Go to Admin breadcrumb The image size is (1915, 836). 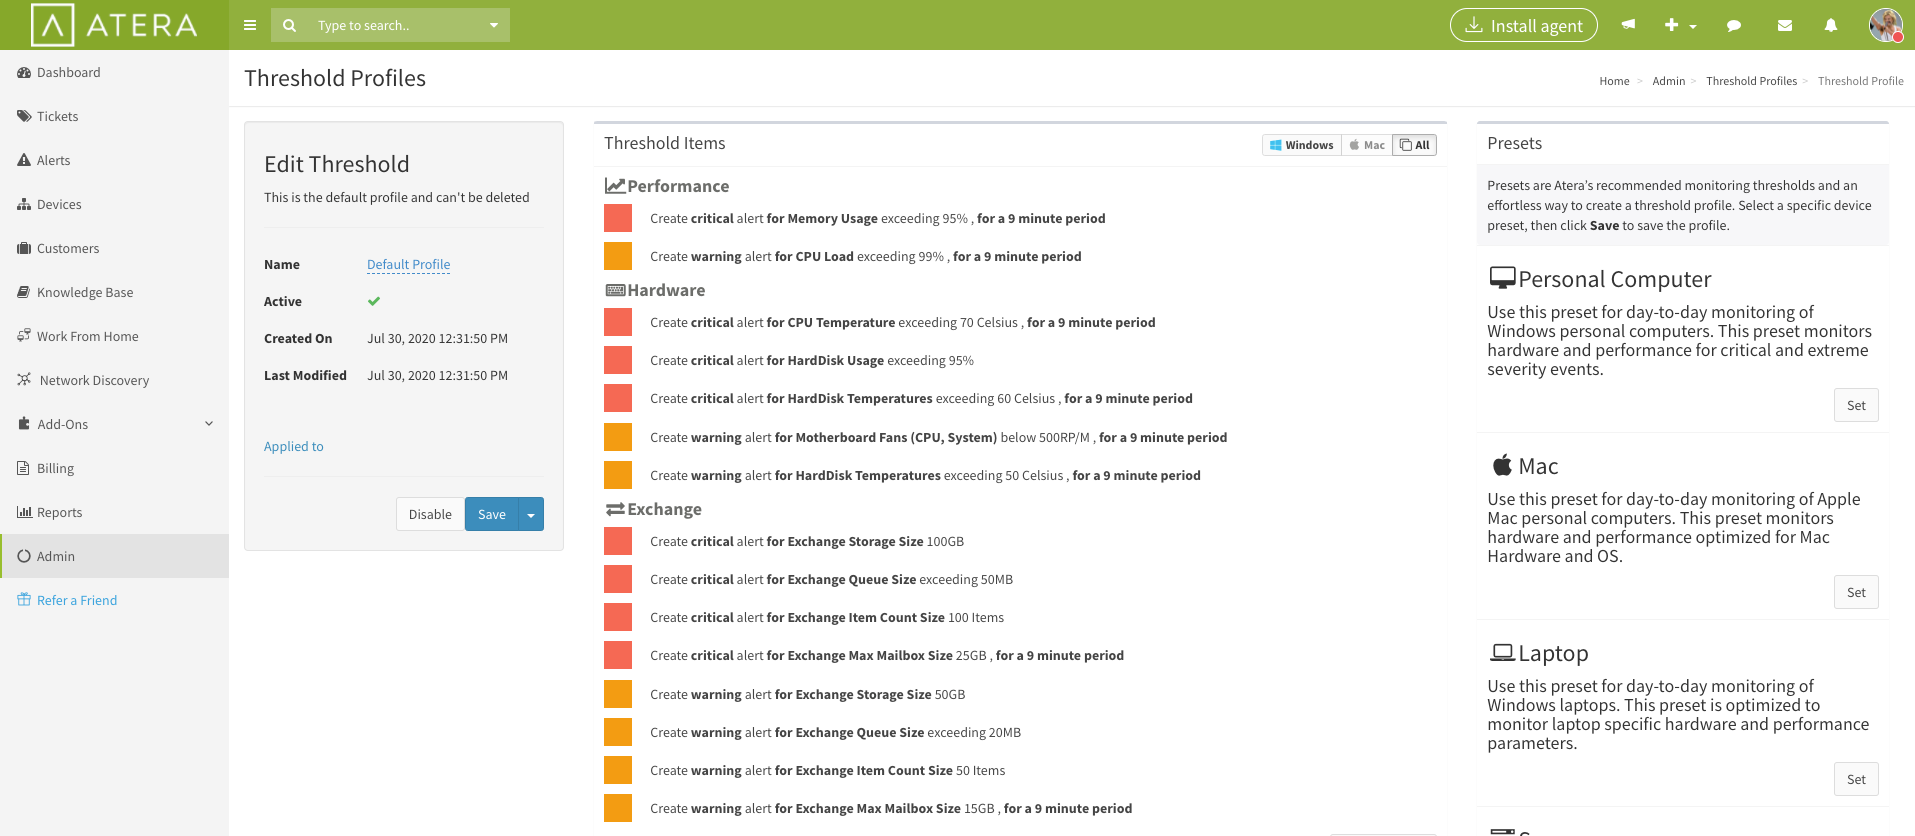[x=1668, y=81]
